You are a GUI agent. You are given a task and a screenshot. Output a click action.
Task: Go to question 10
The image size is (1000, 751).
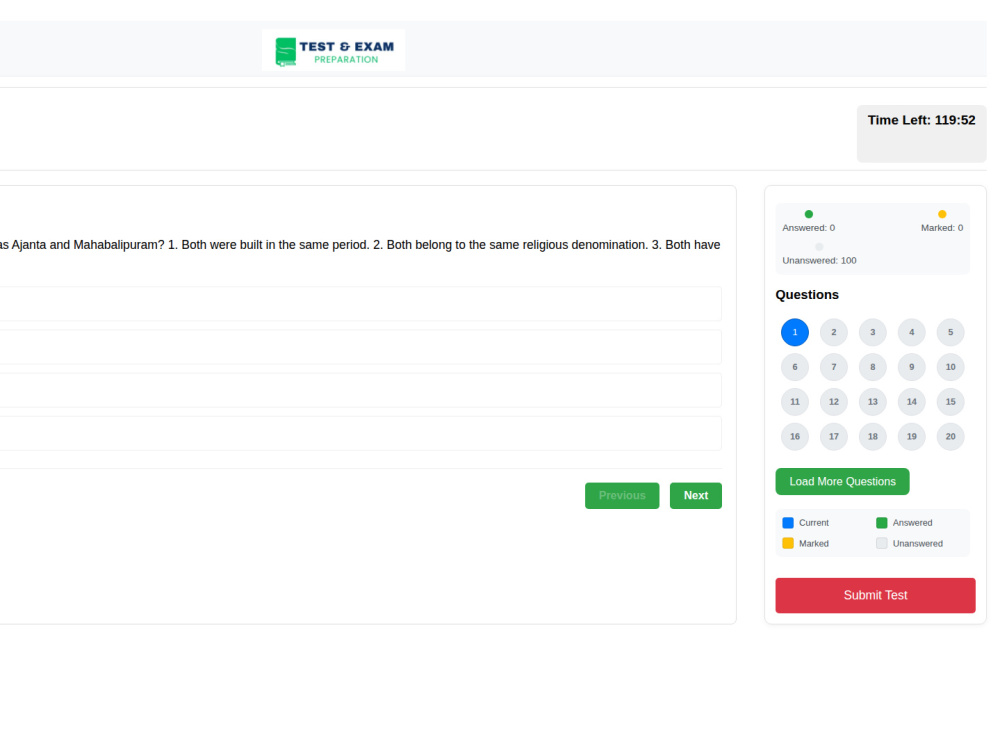click(950, 367)
